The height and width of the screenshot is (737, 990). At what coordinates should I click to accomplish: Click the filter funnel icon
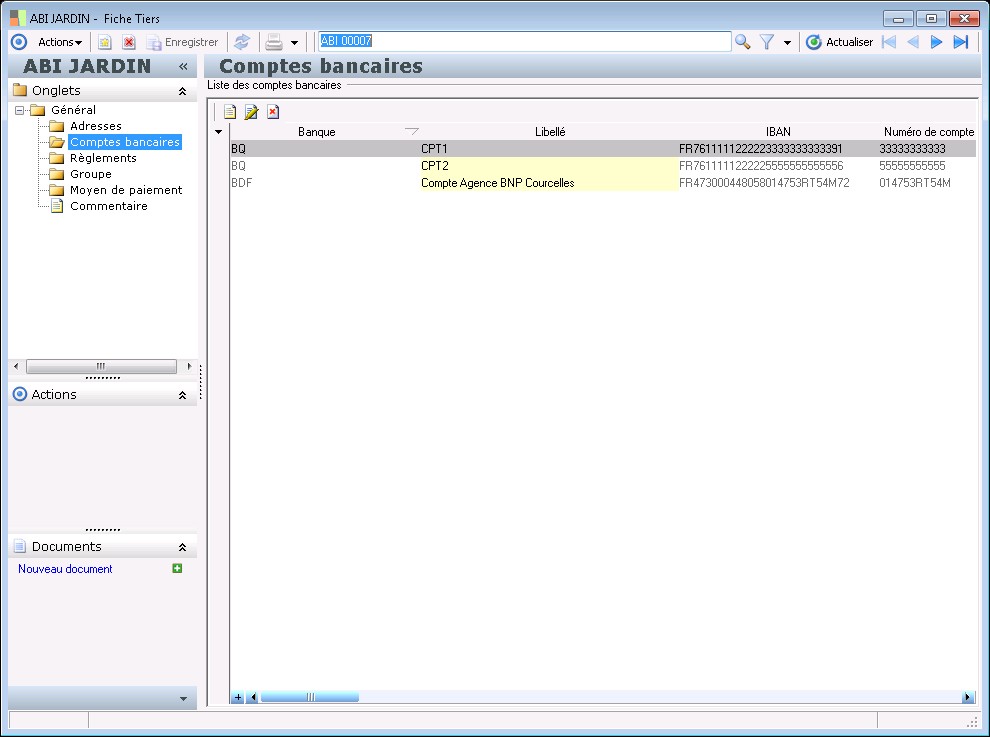[x=766, y=42]
